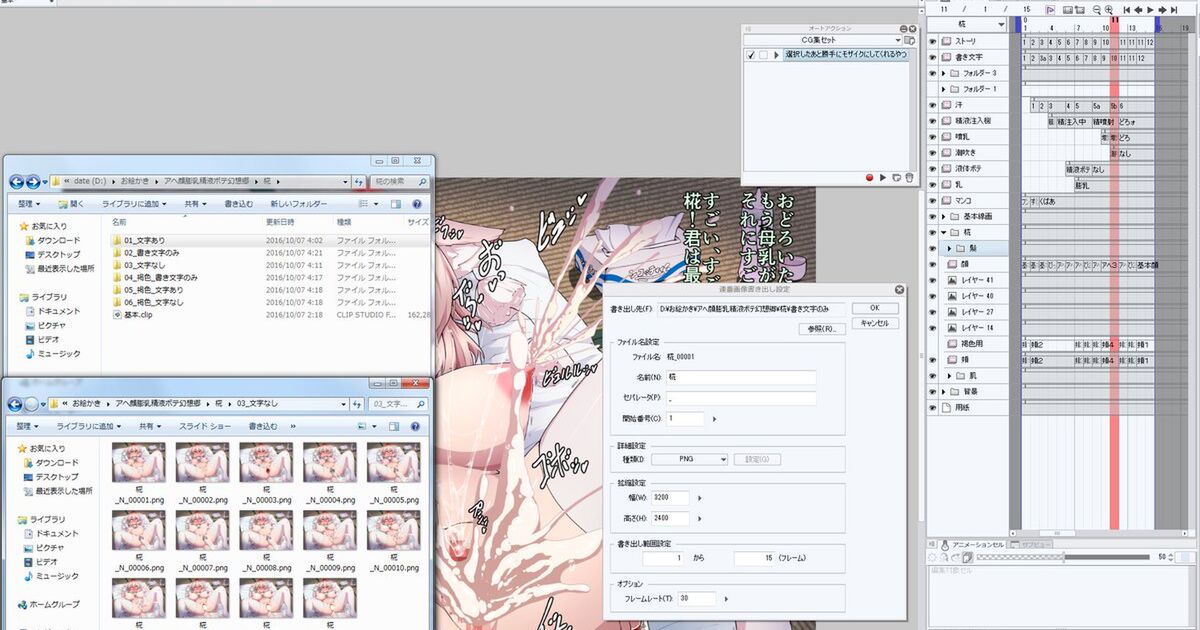1200x630 pixels.
Task: Open the 01_文字あり folder
Action: (145, 241)
